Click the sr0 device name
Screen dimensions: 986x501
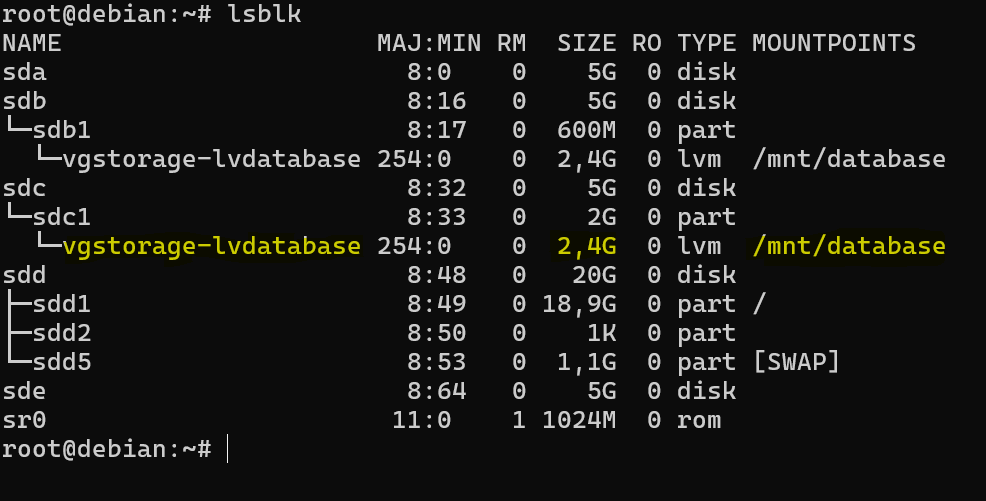pyautogui.click(x=25, y=420)
